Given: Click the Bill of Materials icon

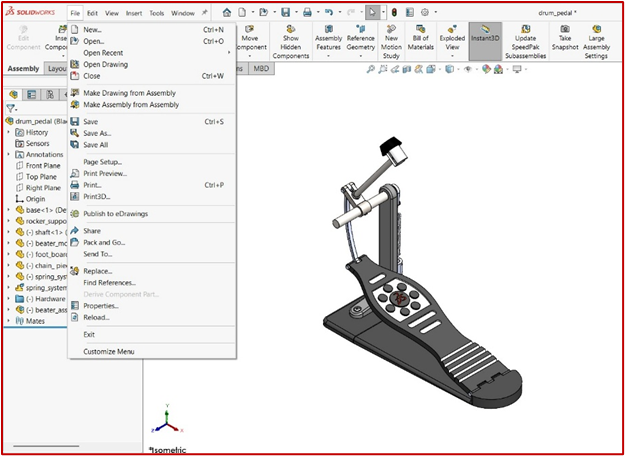Looking at the screenshot, I should (422, 41).
